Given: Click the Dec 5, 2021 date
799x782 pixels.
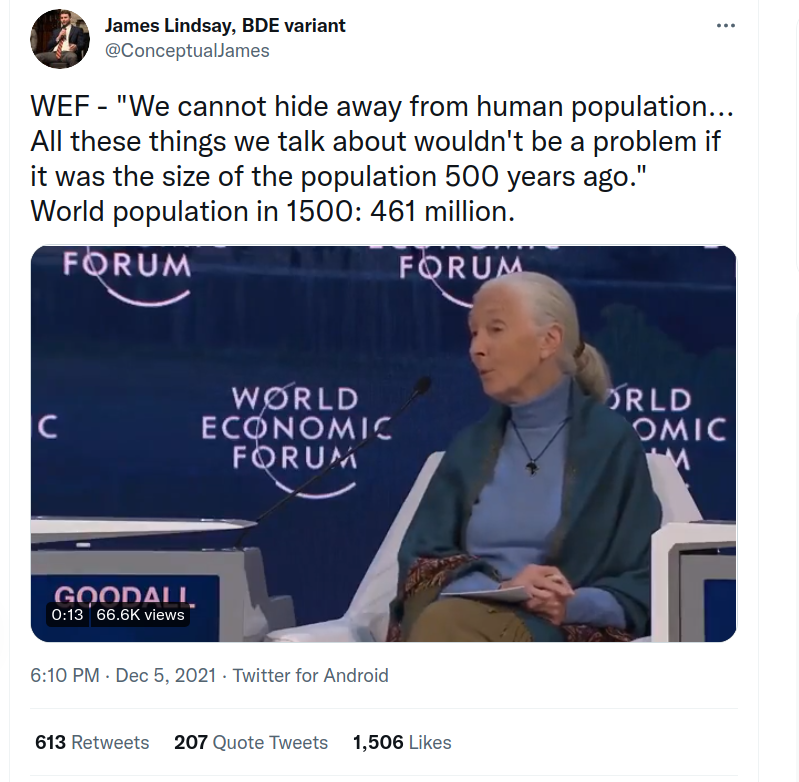Looking at the screenshot, I should pyautogui.click(x=166, y=676).
